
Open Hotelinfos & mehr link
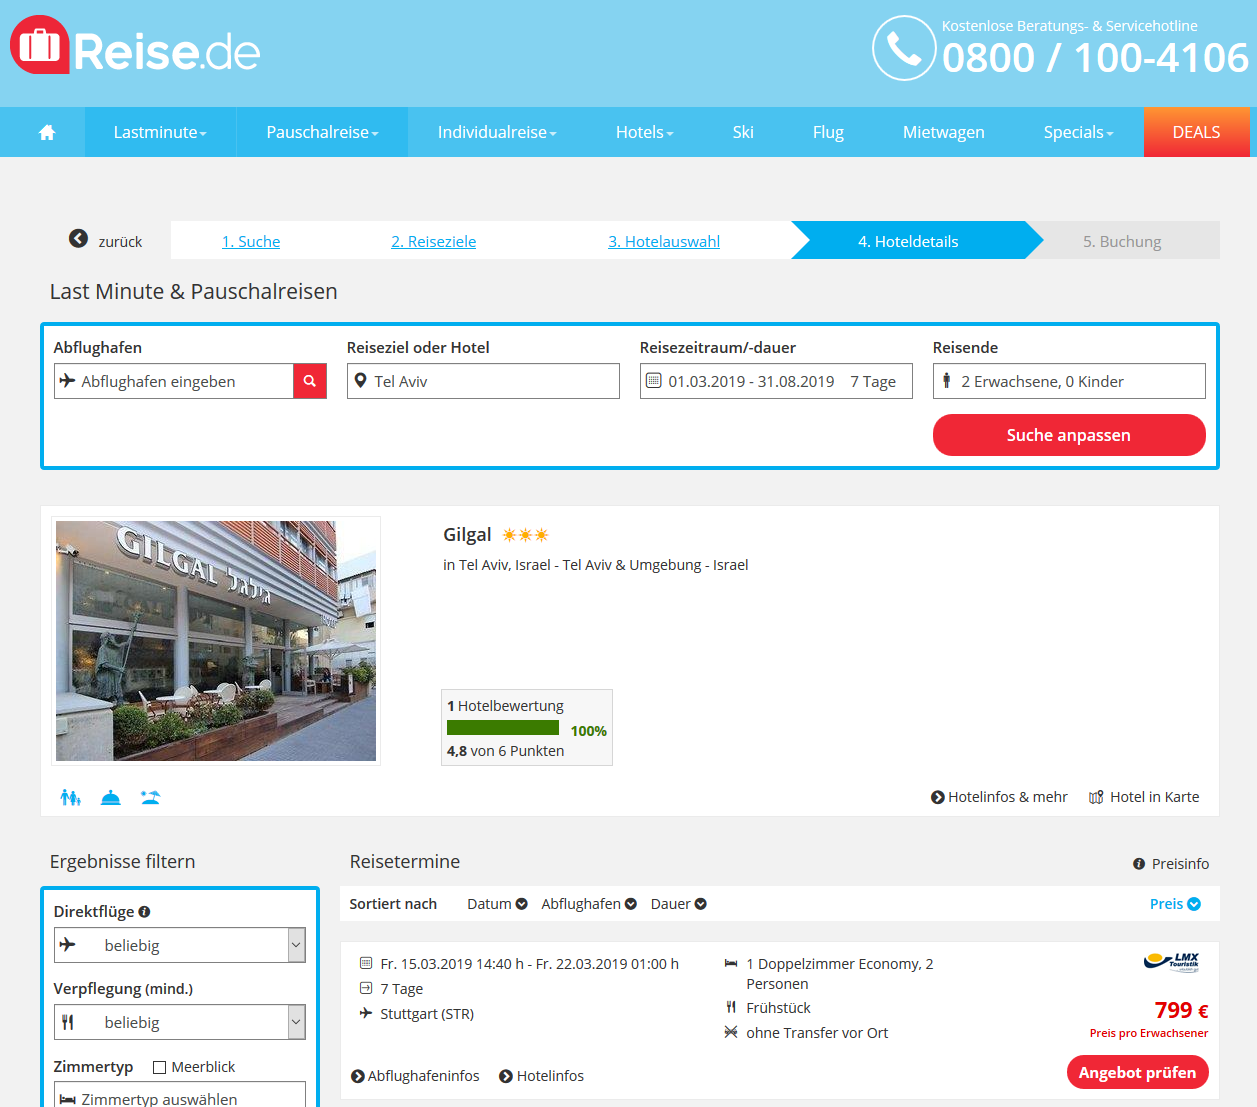click(x=999, y=797)
